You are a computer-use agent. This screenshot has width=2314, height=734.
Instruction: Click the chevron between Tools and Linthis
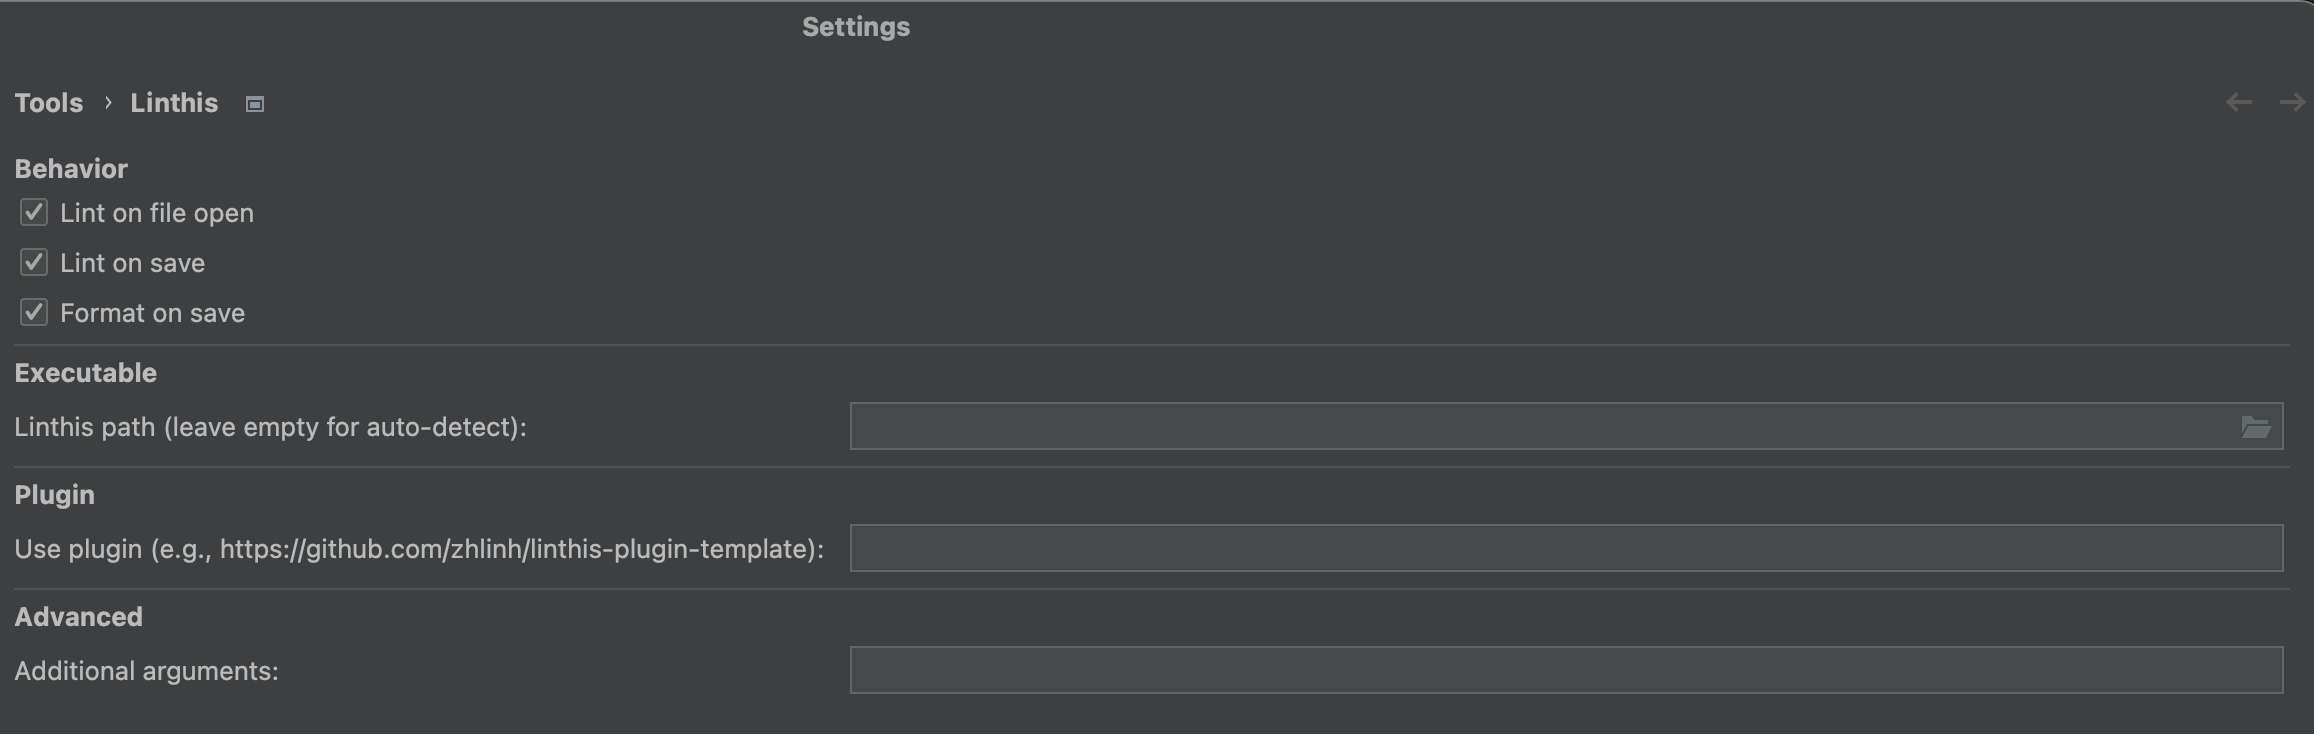tap(107, 102)
